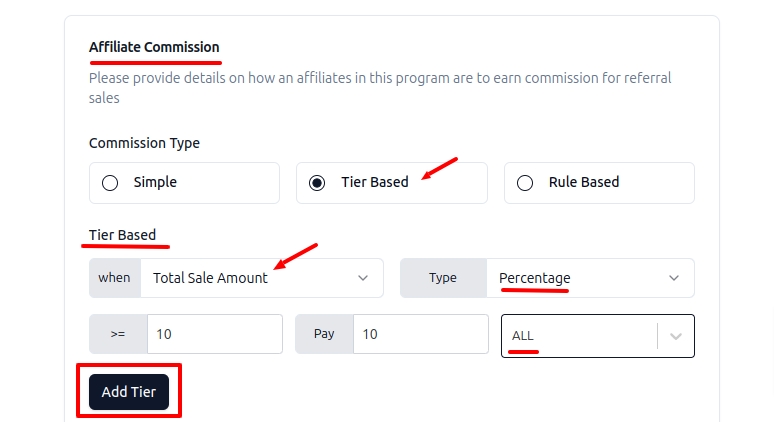Image resolution: width=774 pixels, height=422 pixels.
Task: Click the chevron arrow in the Percentage dropdown
Action: point(674,278)
